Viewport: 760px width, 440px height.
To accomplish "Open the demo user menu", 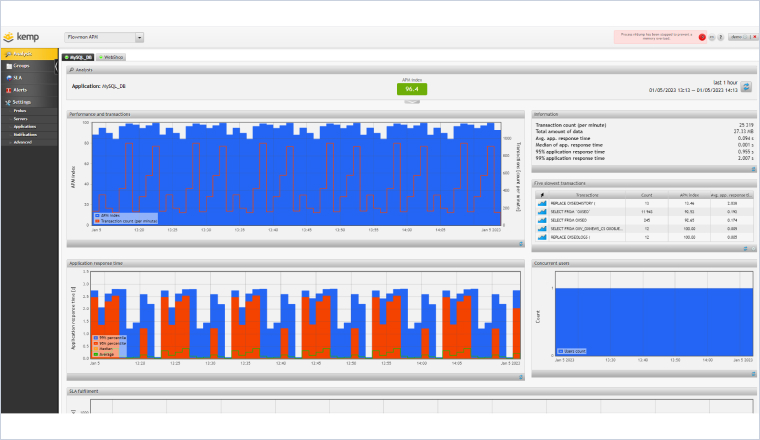I will [738, 37].
